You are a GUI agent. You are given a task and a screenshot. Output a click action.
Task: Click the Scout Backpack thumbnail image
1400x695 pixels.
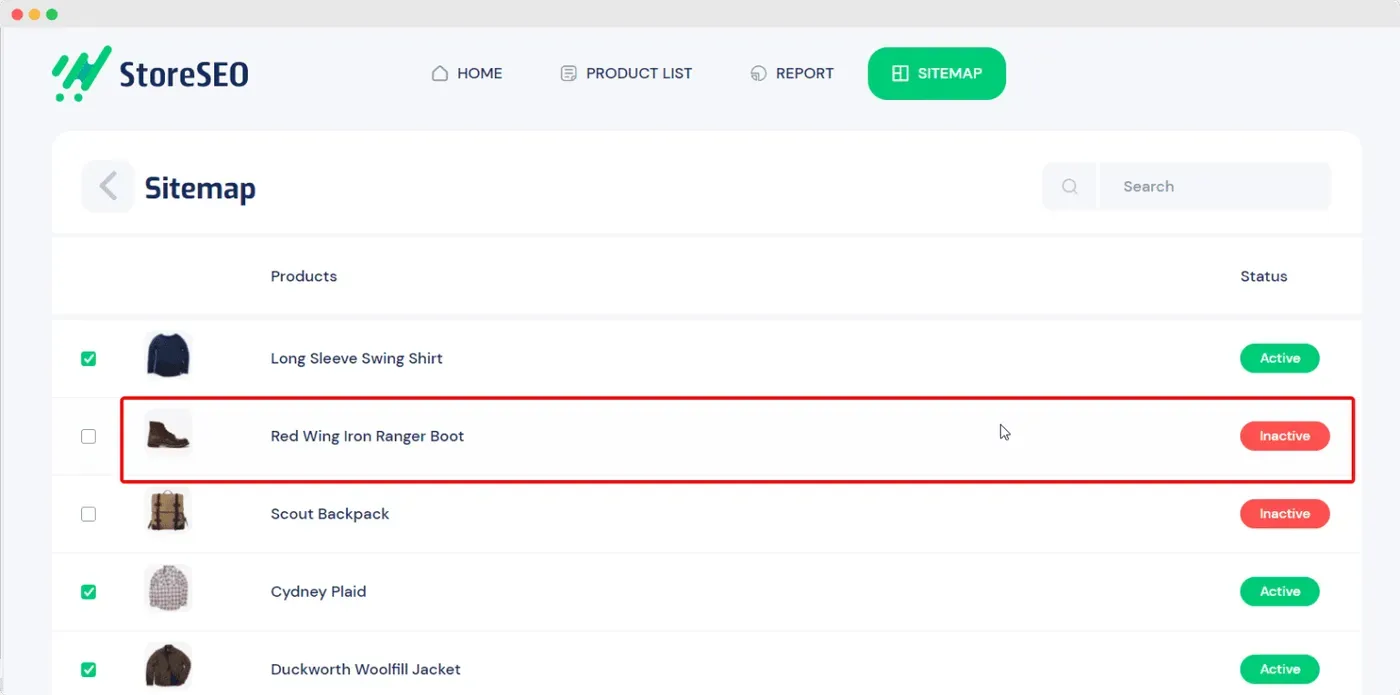[x=167, y=512]
